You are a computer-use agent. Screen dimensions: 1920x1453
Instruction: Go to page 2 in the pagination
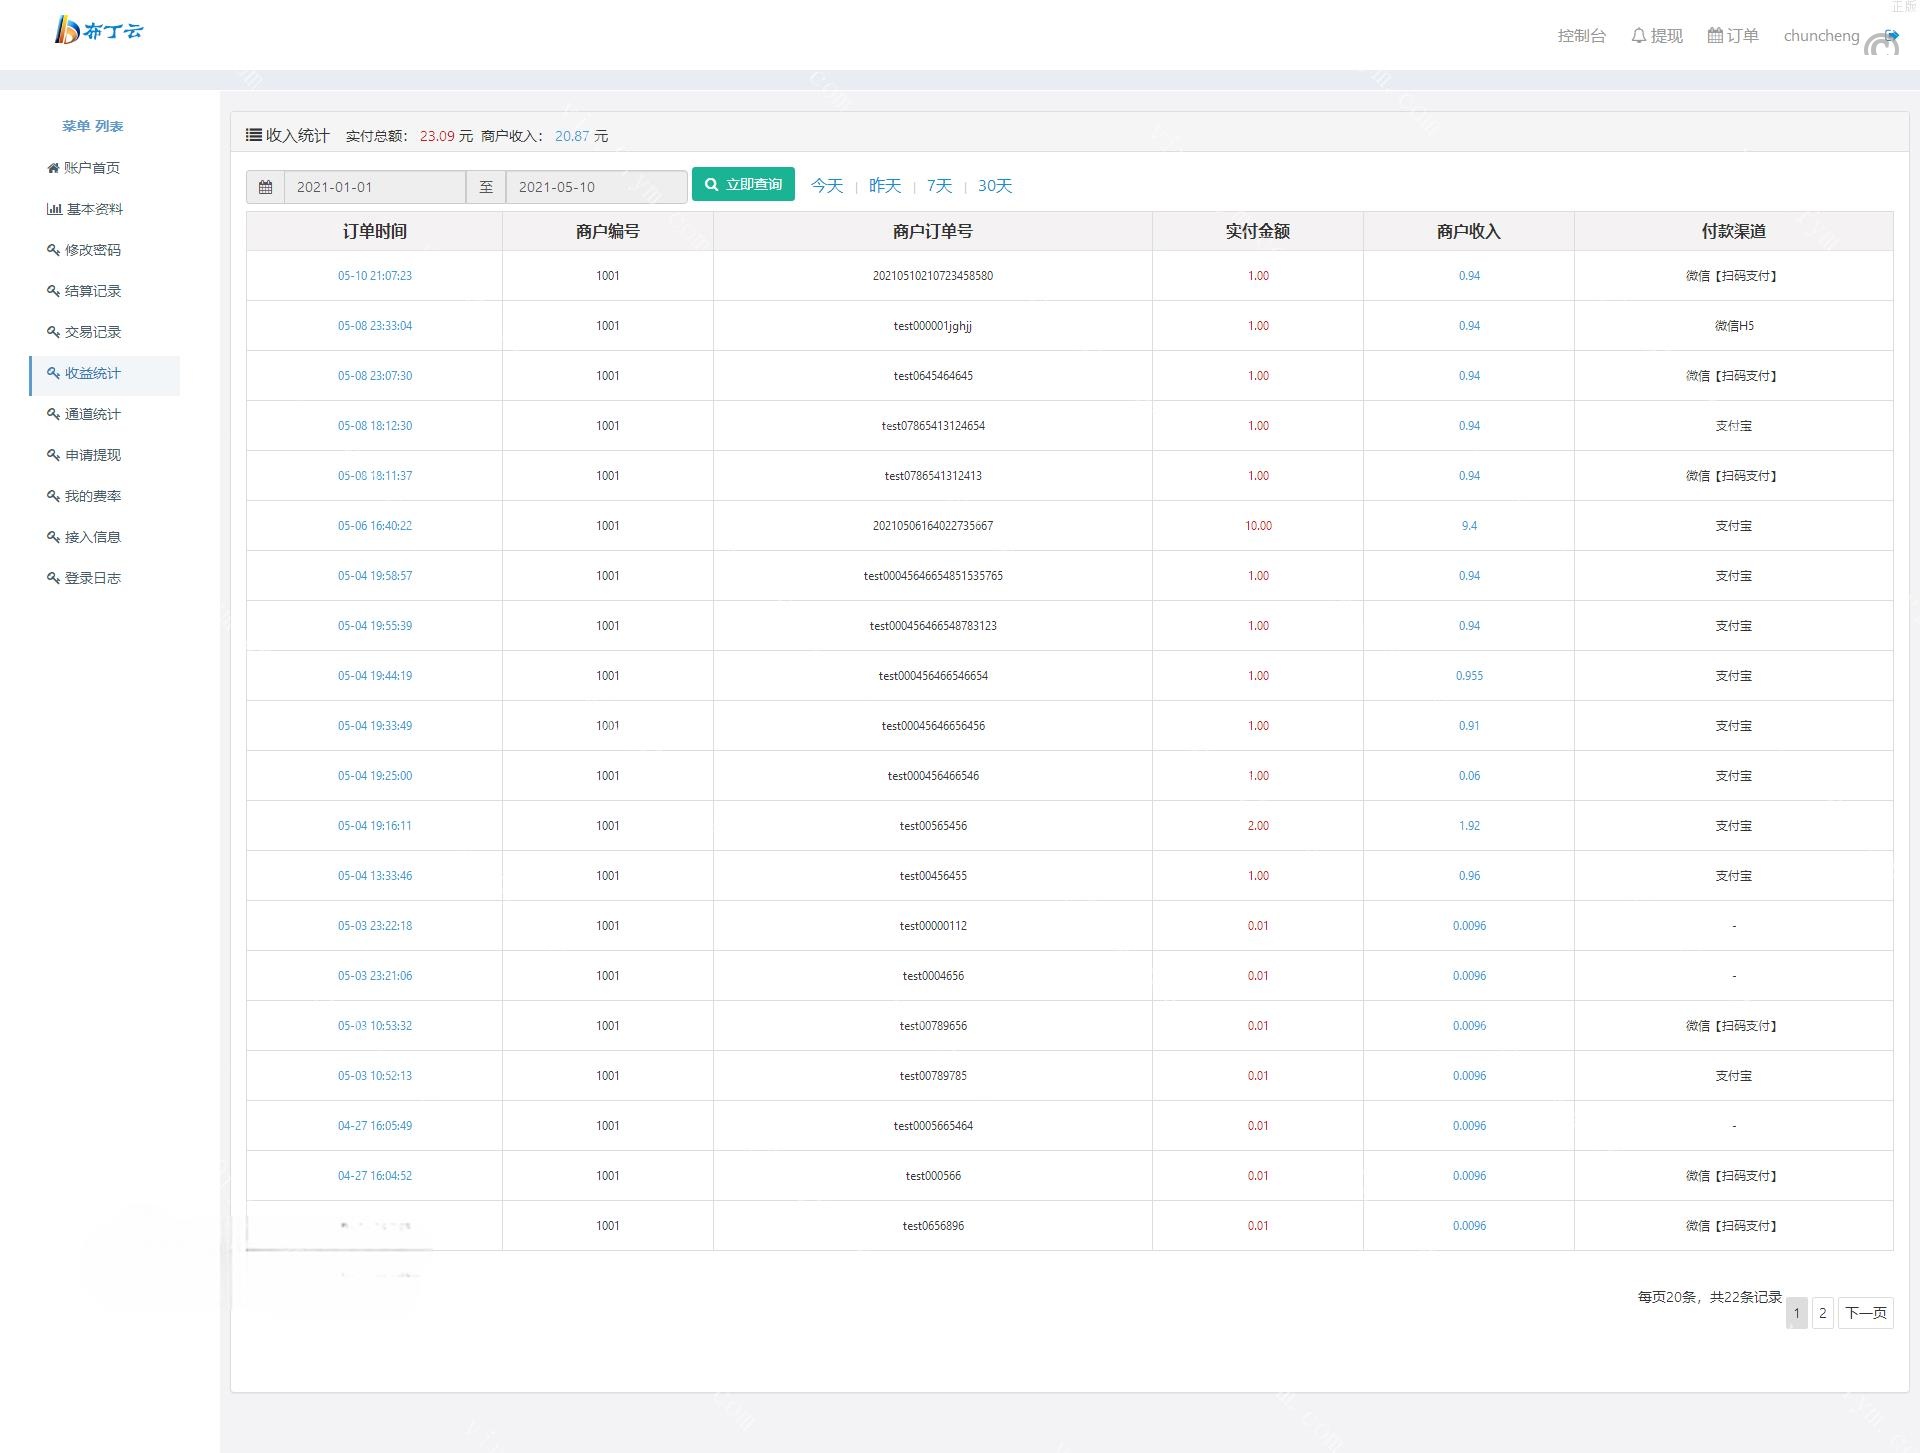pos(1822,1313)
